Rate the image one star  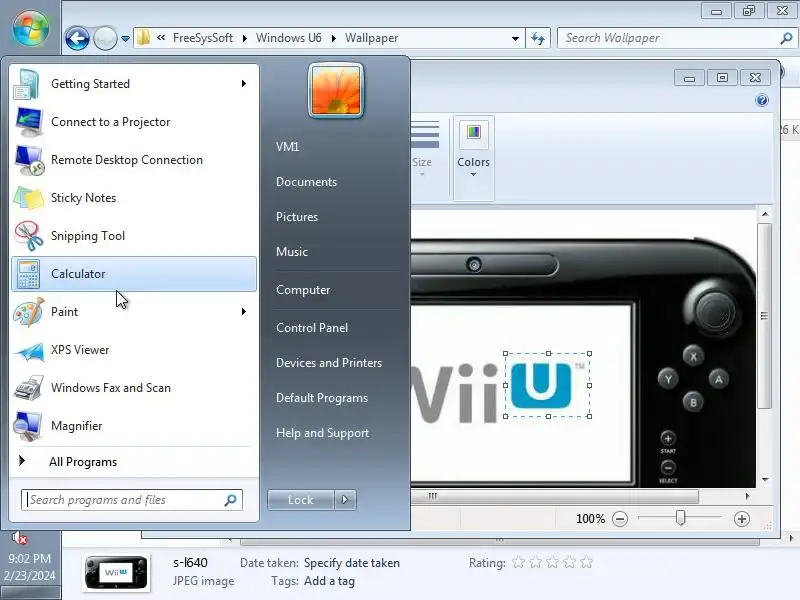tap(518, 562)
